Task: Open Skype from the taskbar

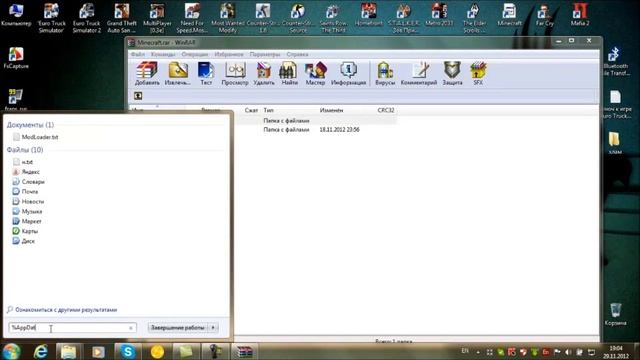Action: click(127, 351)
